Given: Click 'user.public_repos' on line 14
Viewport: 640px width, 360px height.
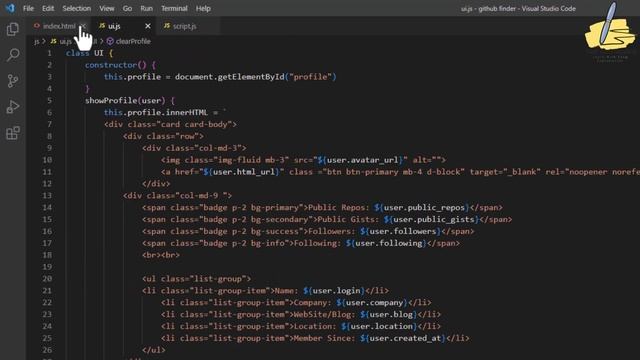Looking at the screenshot, I should pyautogui.click(x=424, y=207).
